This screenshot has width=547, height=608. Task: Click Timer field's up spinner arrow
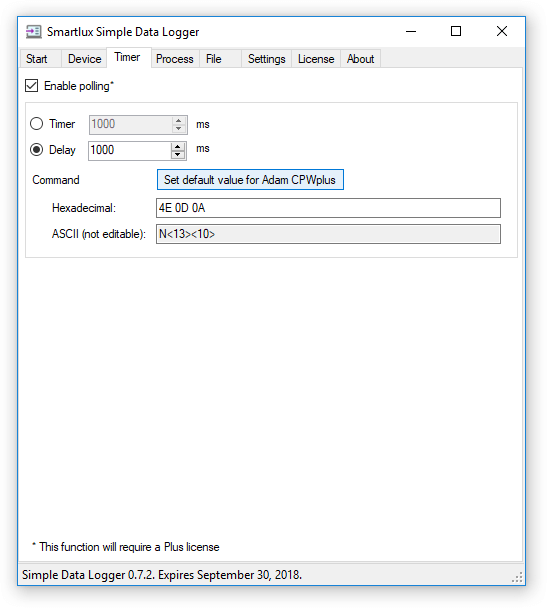point(179,121)
